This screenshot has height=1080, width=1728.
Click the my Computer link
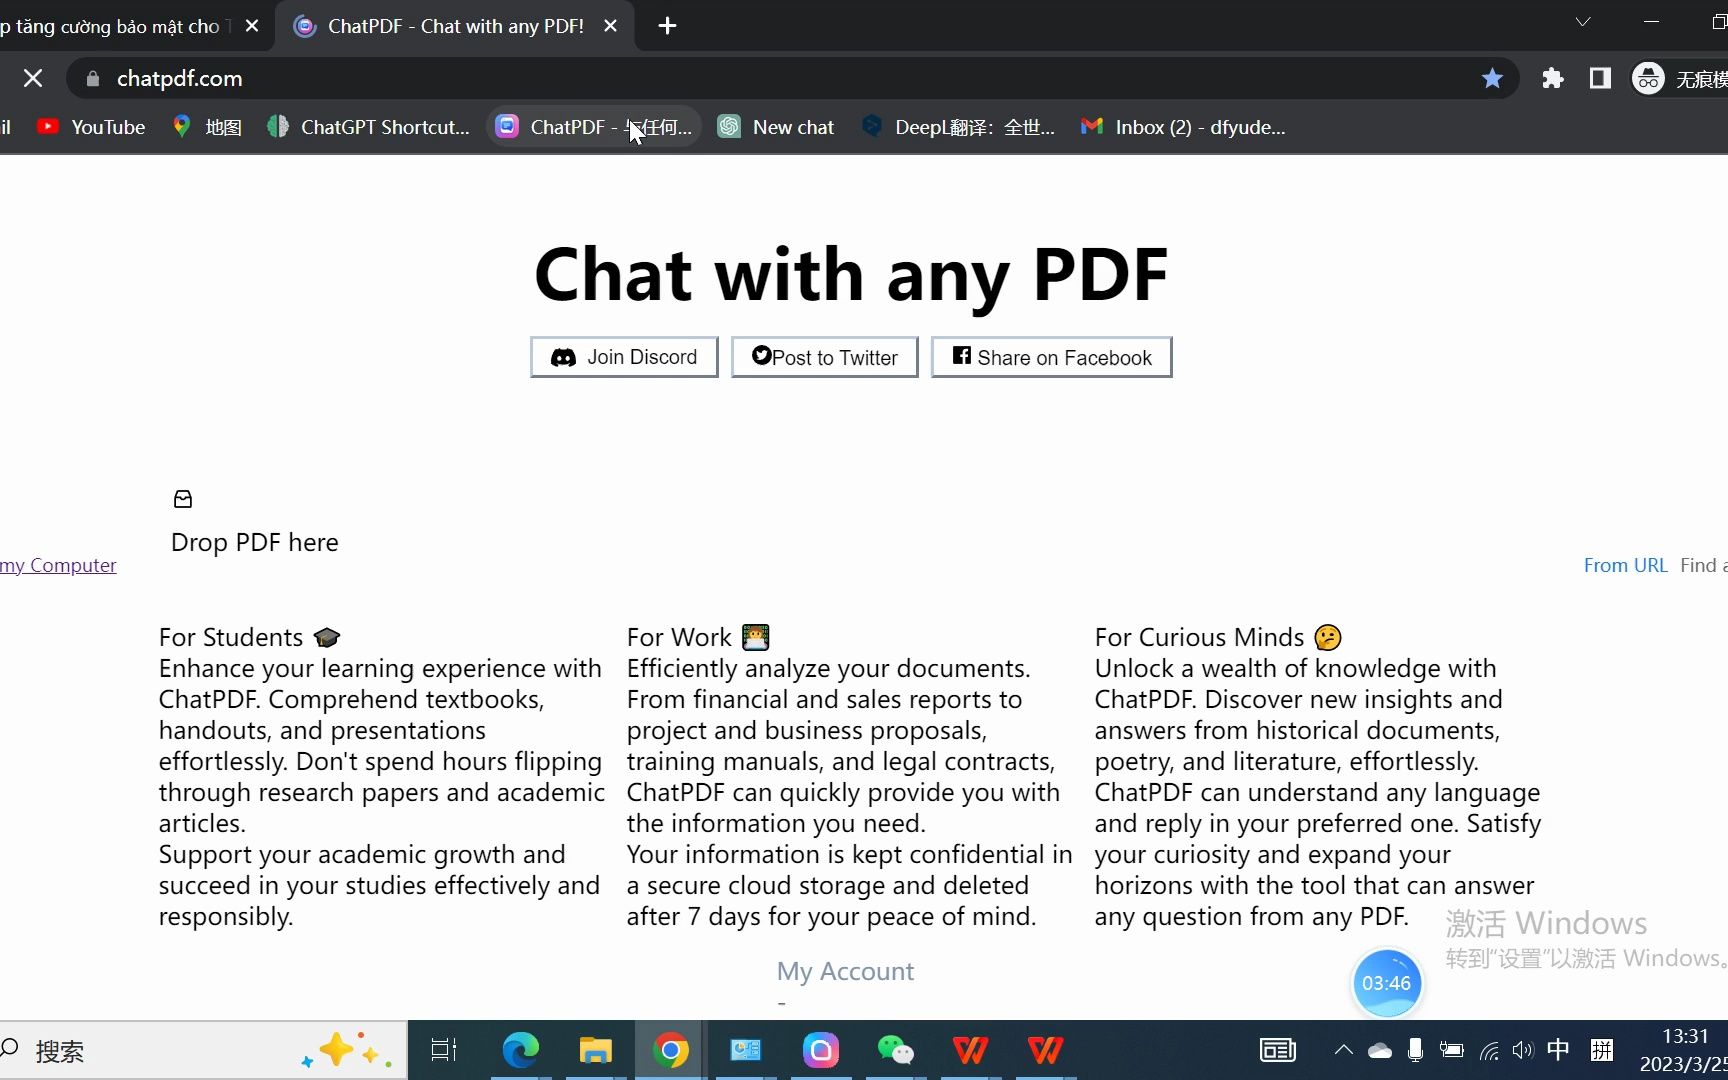pos(58,565)
